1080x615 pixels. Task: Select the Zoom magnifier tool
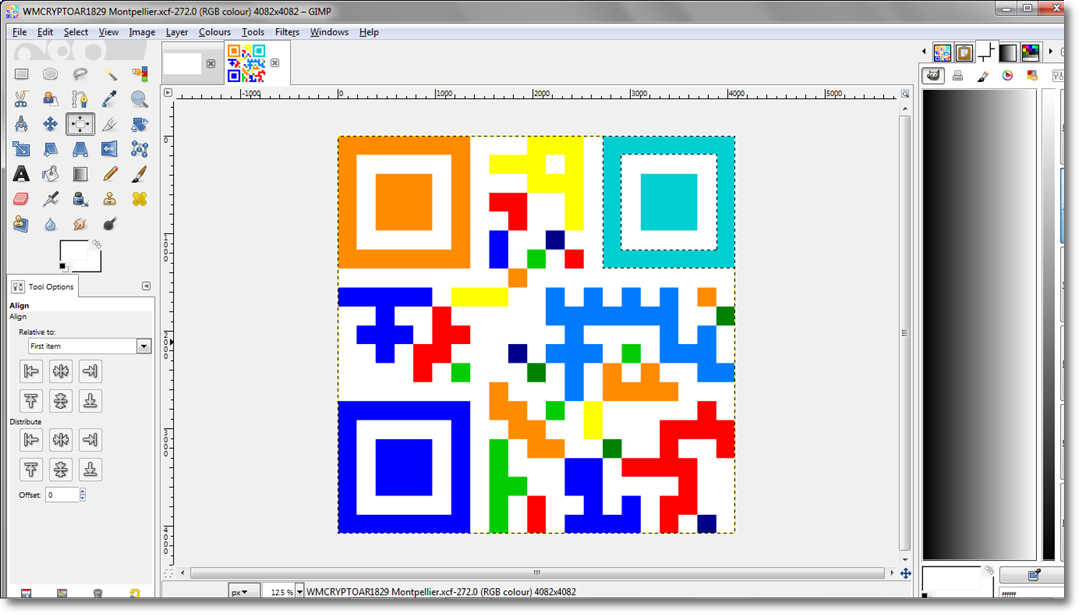[139, 99]
